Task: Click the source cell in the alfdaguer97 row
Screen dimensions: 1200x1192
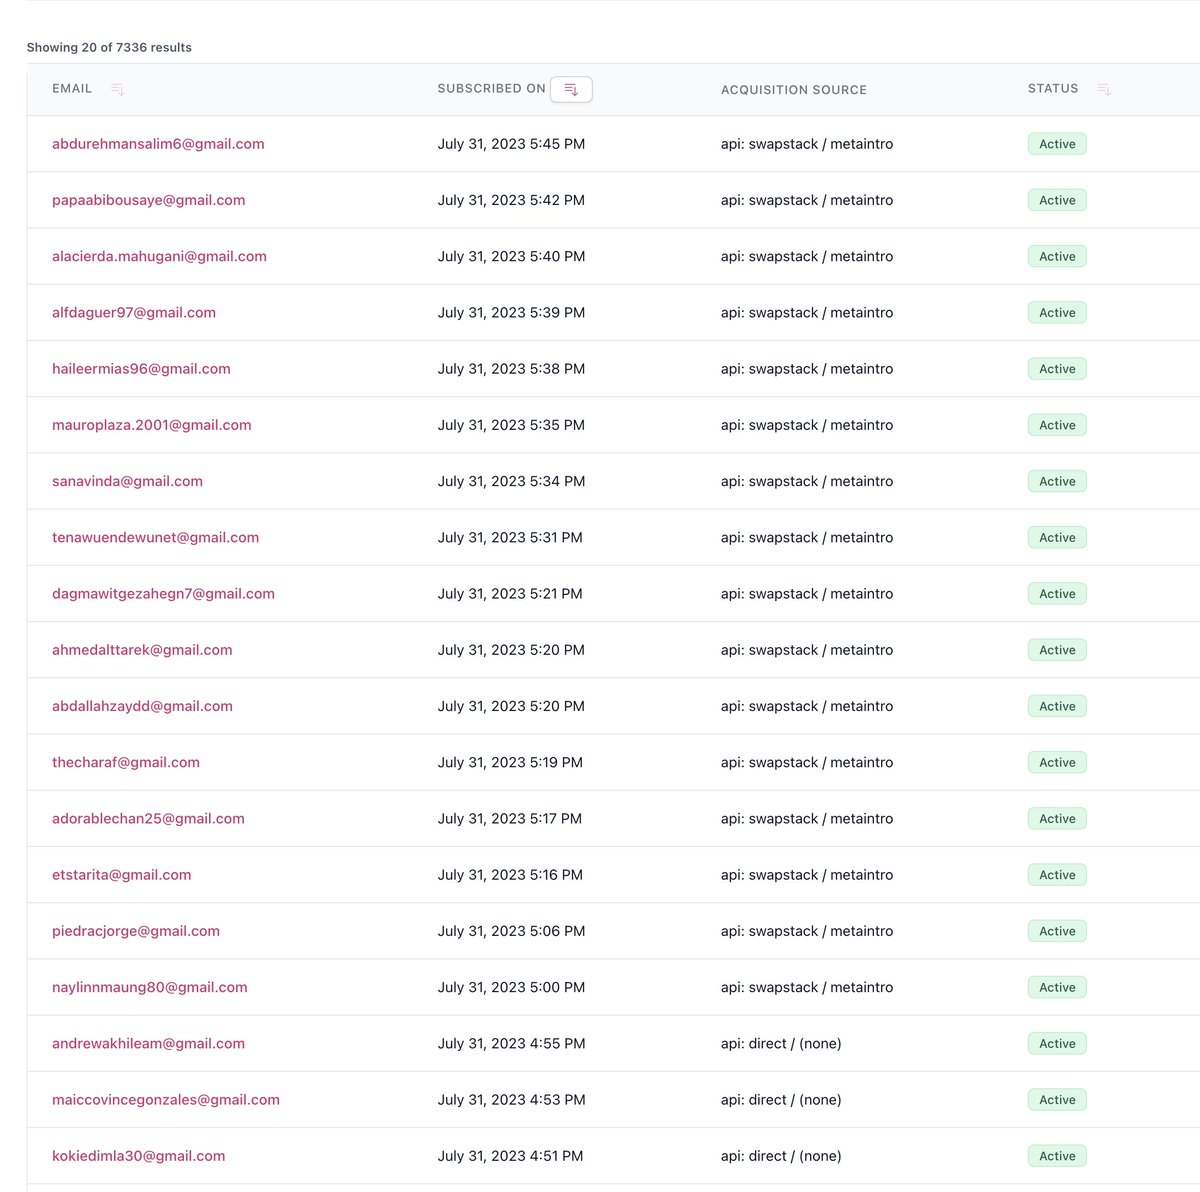Action: pyautogui.click(x=807, y=313)
